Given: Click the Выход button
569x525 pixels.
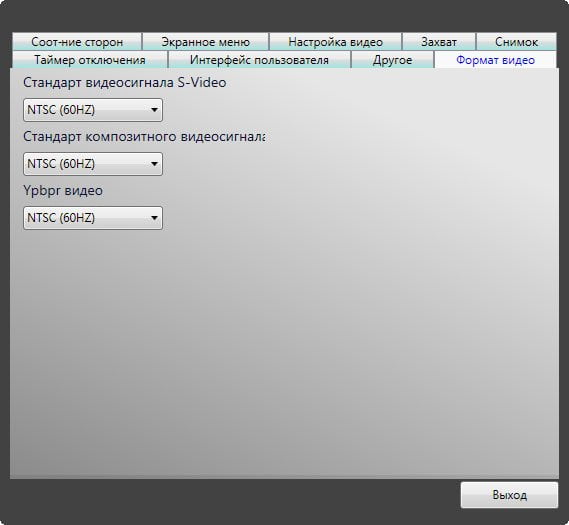Looking at the screenshot, I should tap(509, 495).
